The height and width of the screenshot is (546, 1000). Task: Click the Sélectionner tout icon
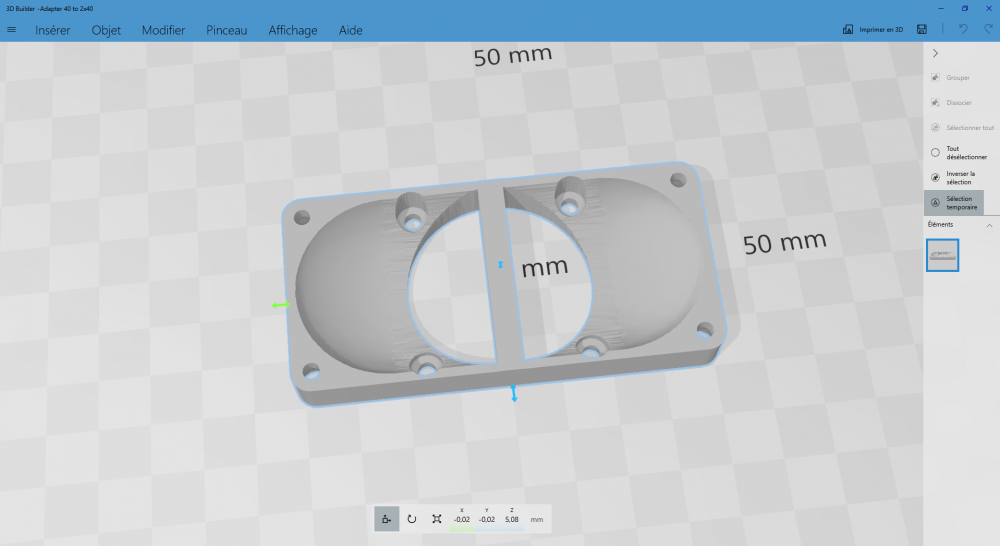(x=935, y=128)
